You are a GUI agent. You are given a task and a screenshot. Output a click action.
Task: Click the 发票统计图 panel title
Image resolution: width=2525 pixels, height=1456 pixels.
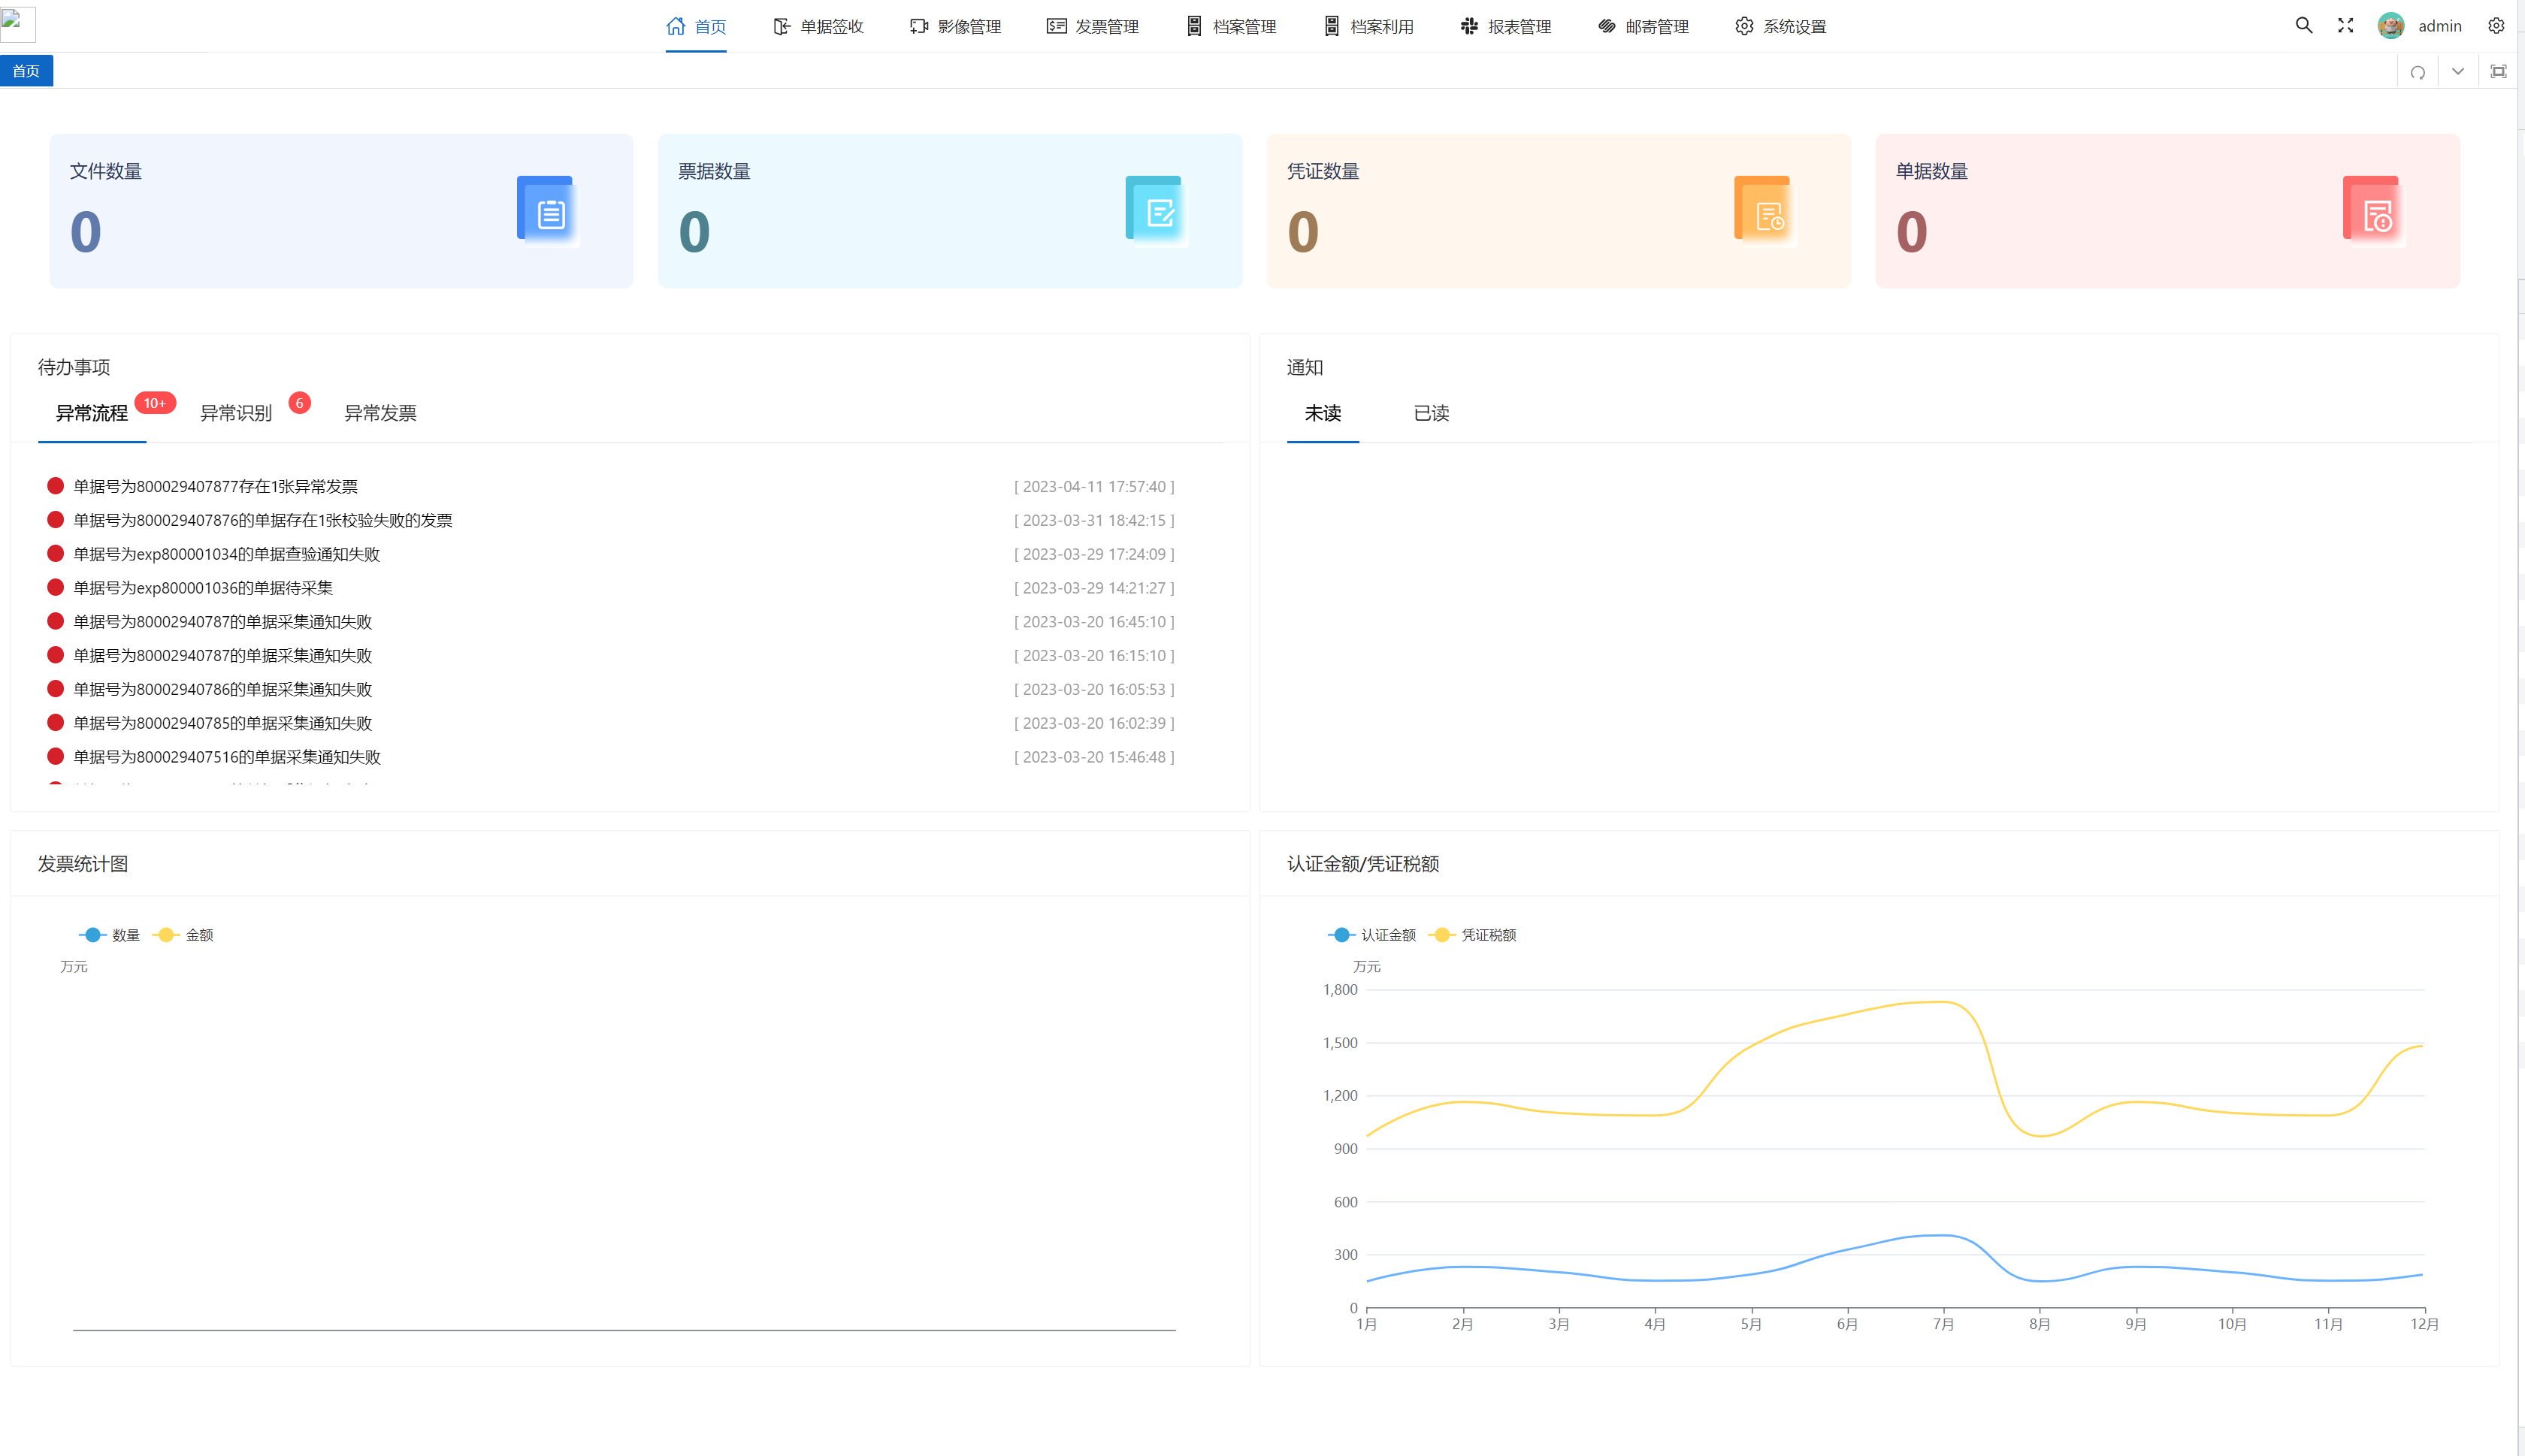83,864
